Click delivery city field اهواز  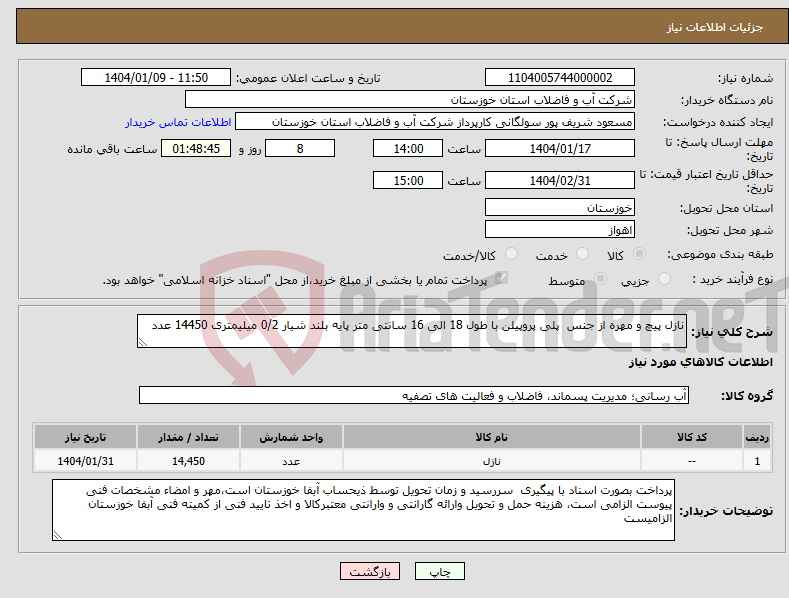(560, 230)
